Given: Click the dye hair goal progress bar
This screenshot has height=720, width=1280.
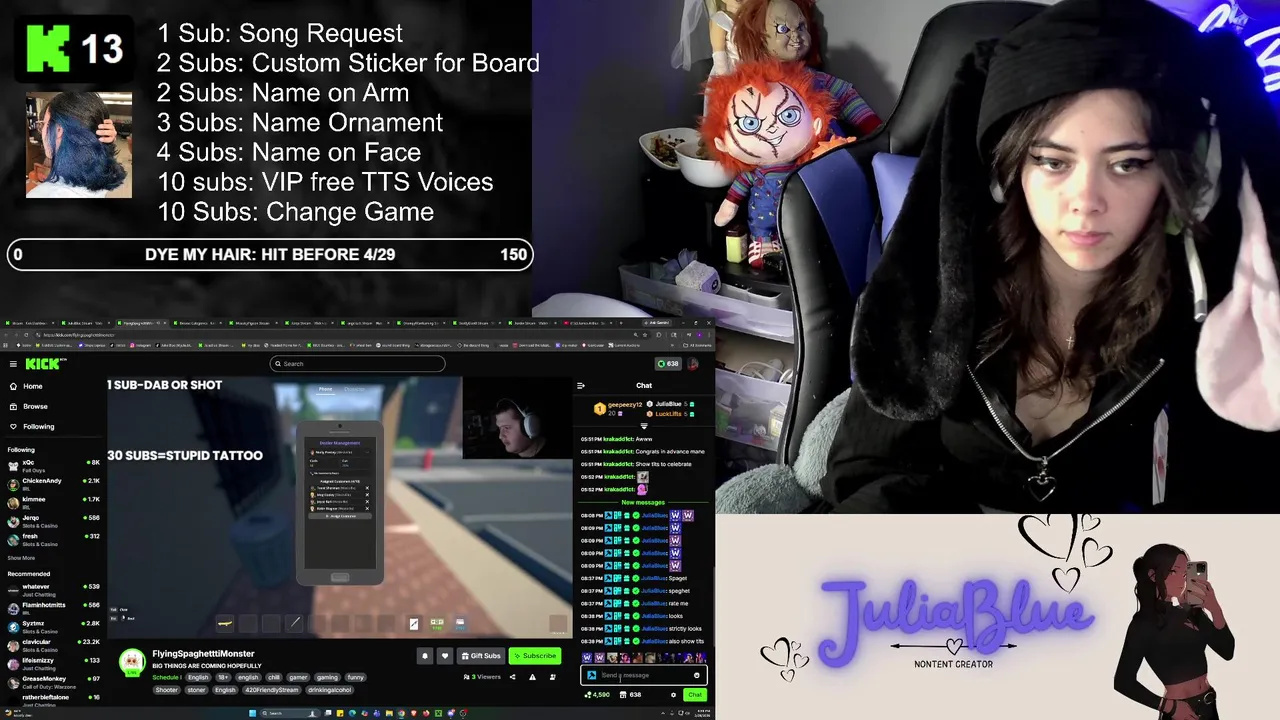Looking at the screenshot, I should [x=270, y=254].
